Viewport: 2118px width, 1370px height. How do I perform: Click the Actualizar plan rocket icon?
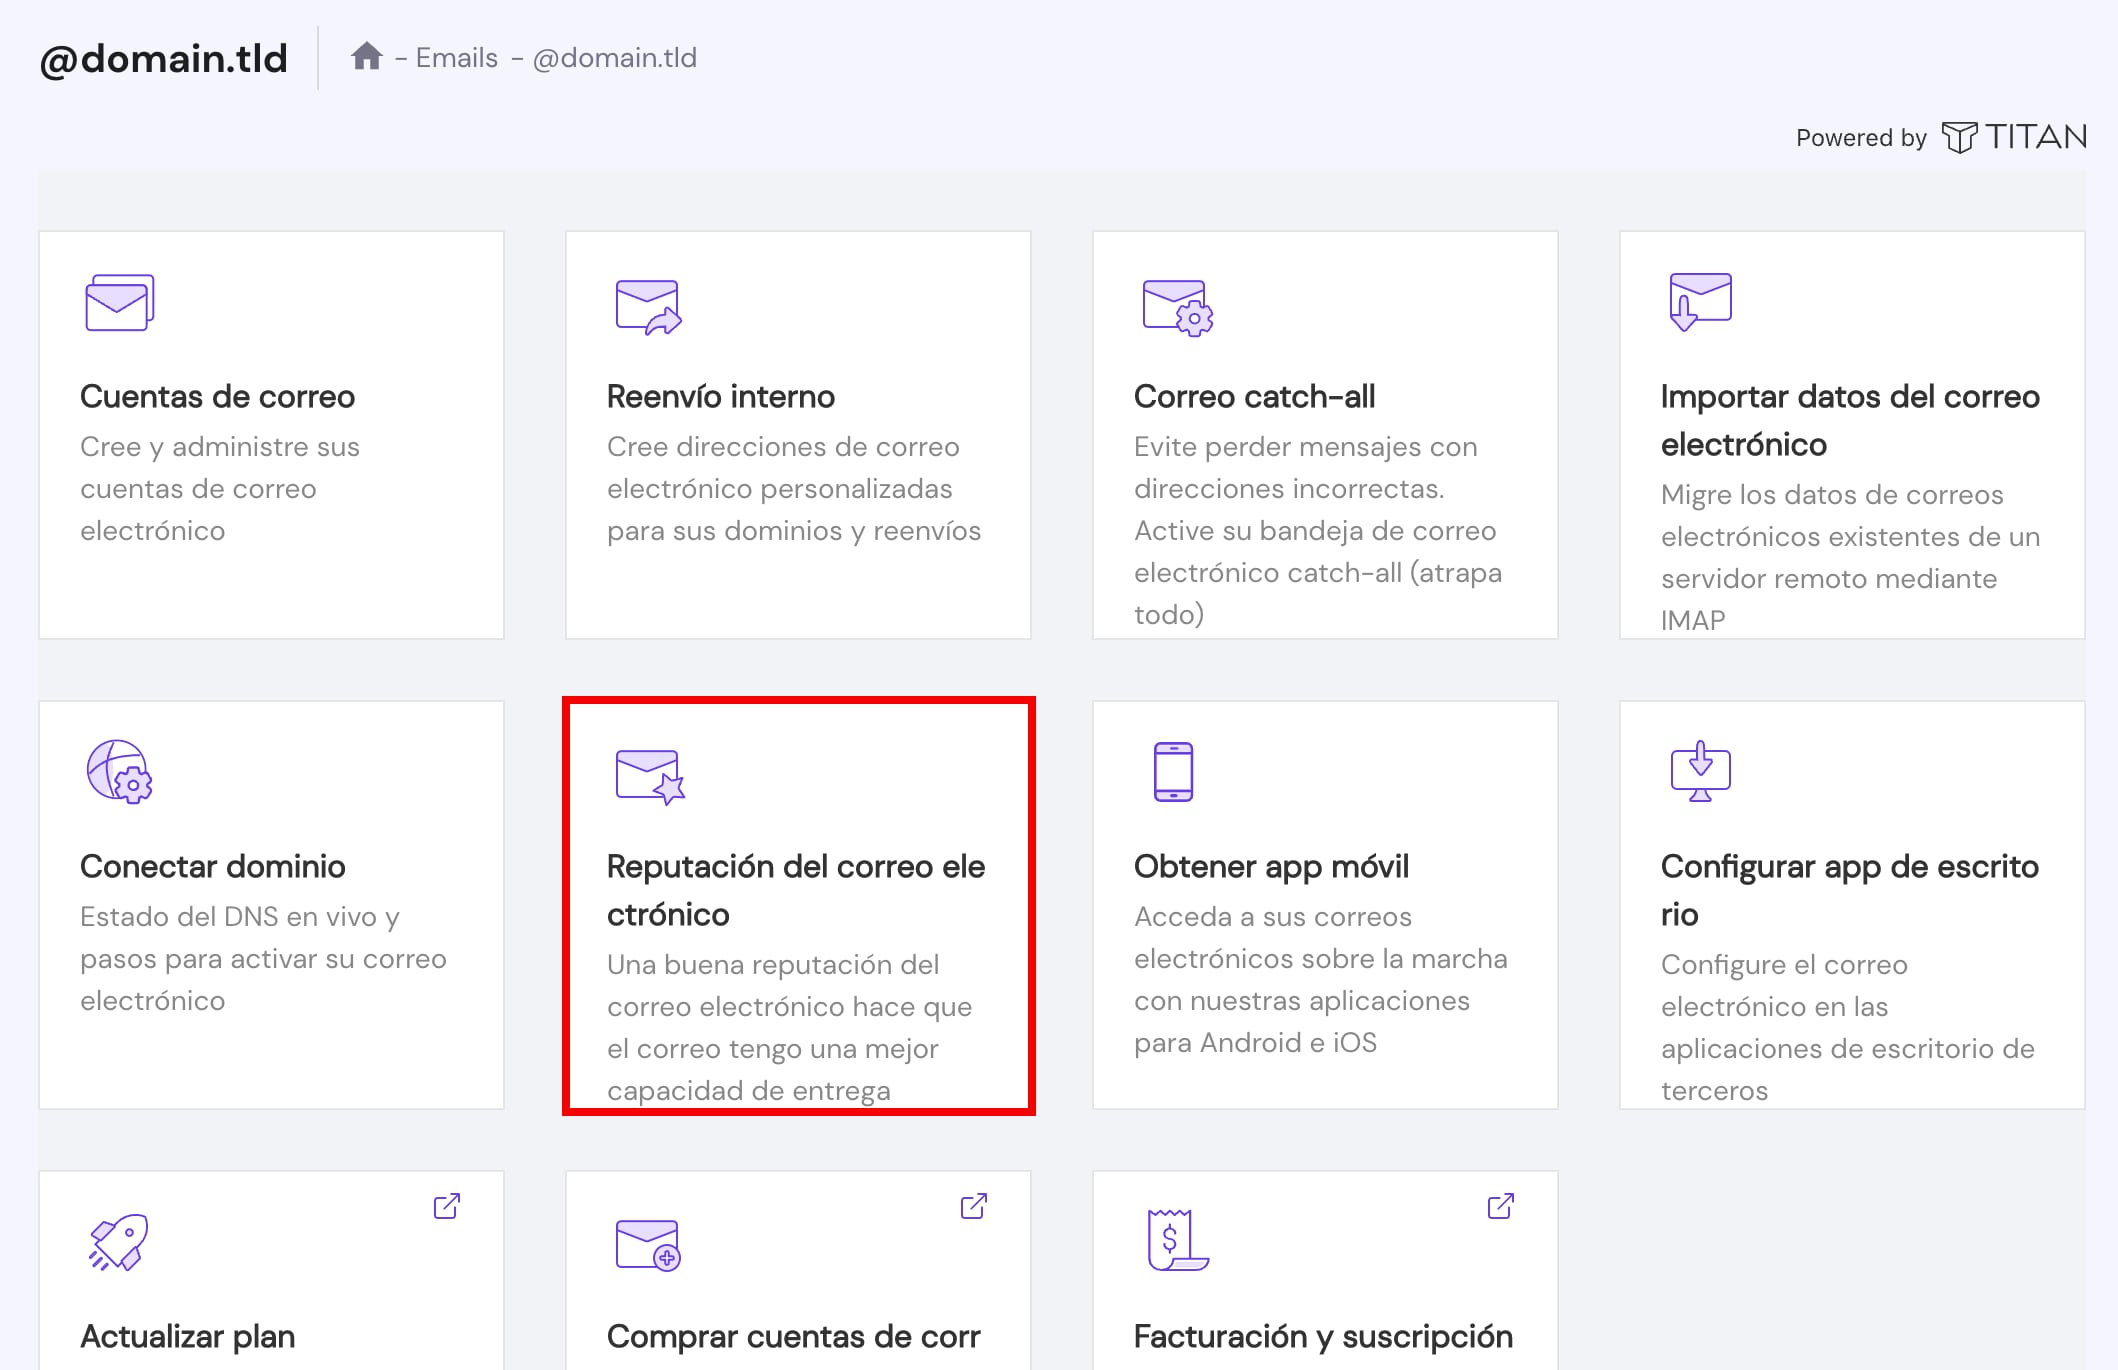coord(119,1242)
